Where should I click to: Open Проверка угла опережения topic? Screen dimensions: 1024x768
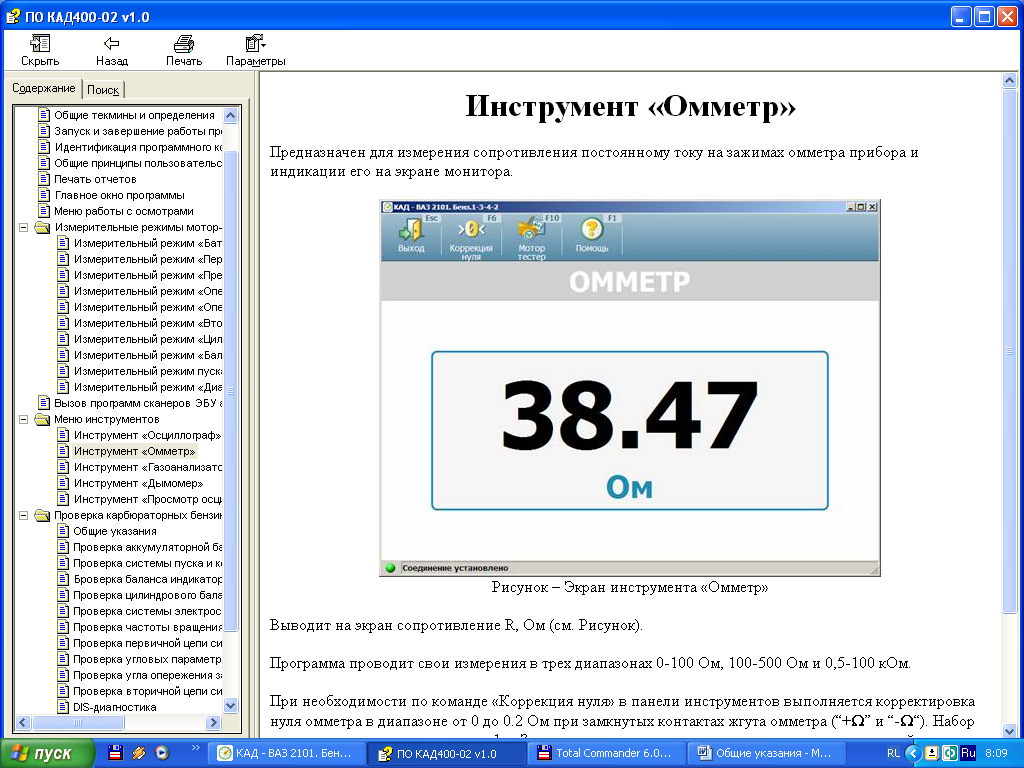coord(148,675)
